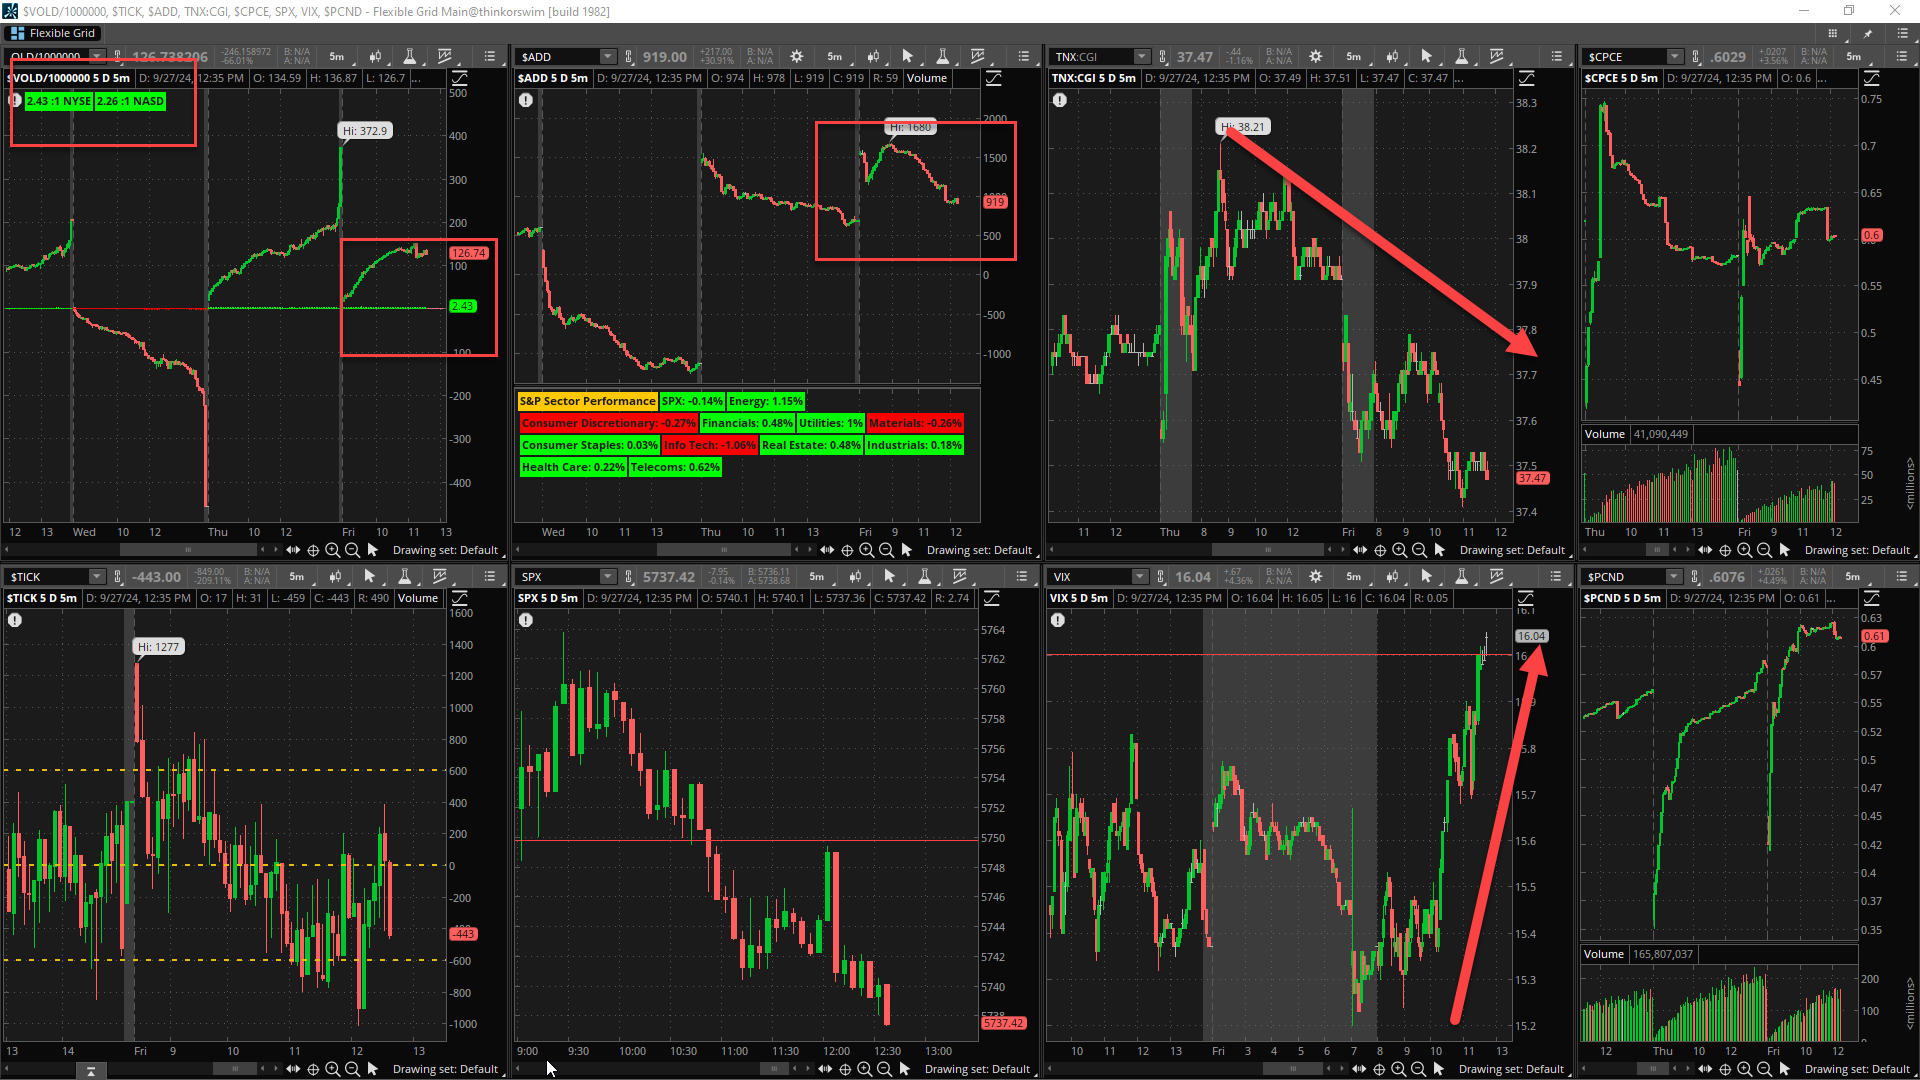The height and width of the screenshot is (1080, 1920).
Task: Open studies flask icon in TNX:CGI toolbar
Action: coord(1461,57)
